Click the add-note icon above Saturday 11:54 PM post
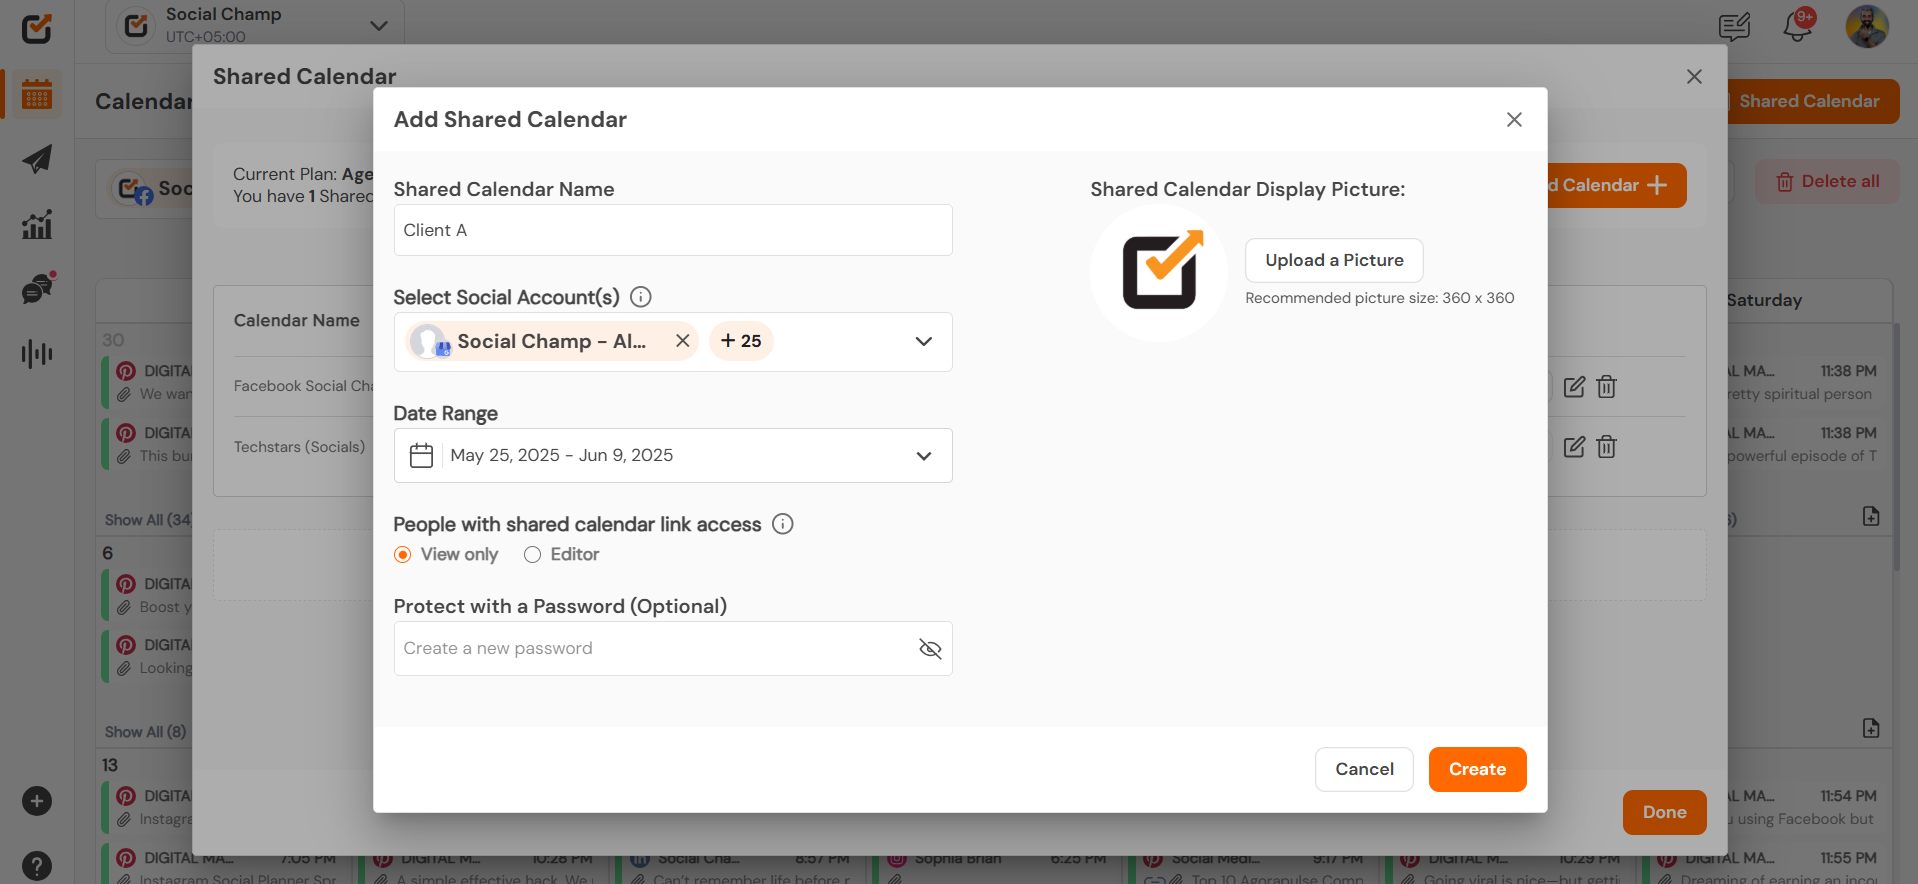 [1871, 728]
